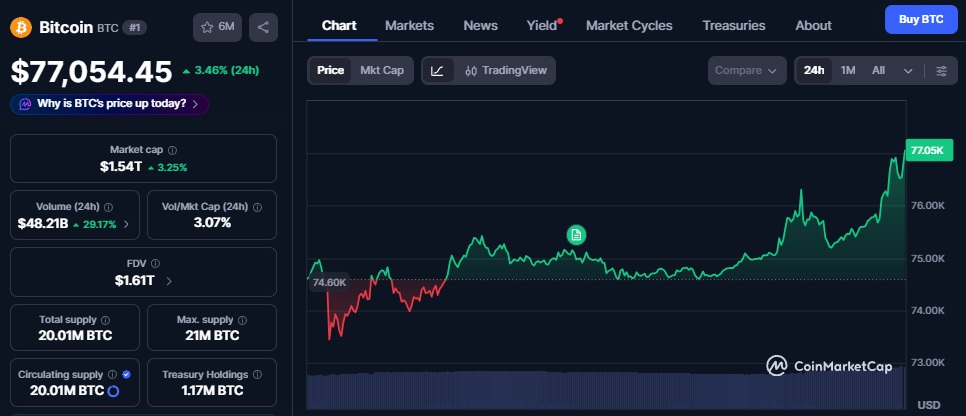Click the $1.61T FDV value
Screen dimensions: 966x416
click(134, 281)
